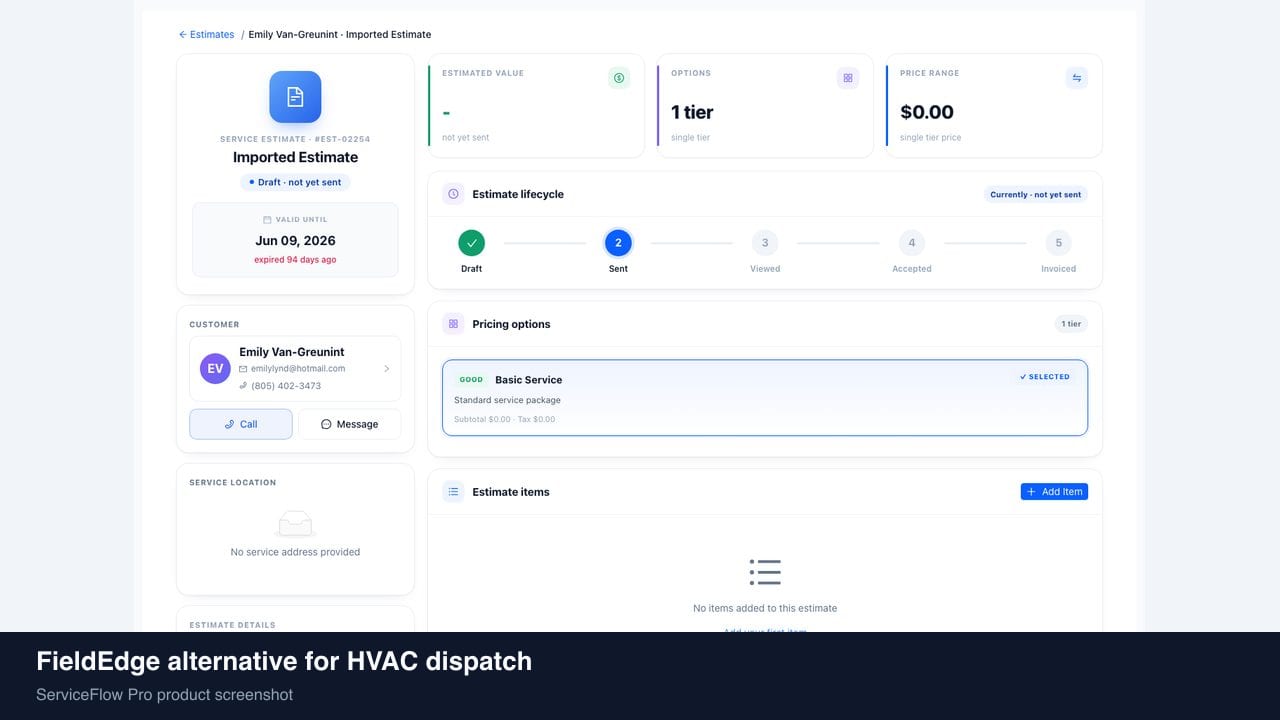Viewport: 1280px width, 720px height.
Task: Click the list icon beside Estimate items
Action: click(x=453, y=492)
